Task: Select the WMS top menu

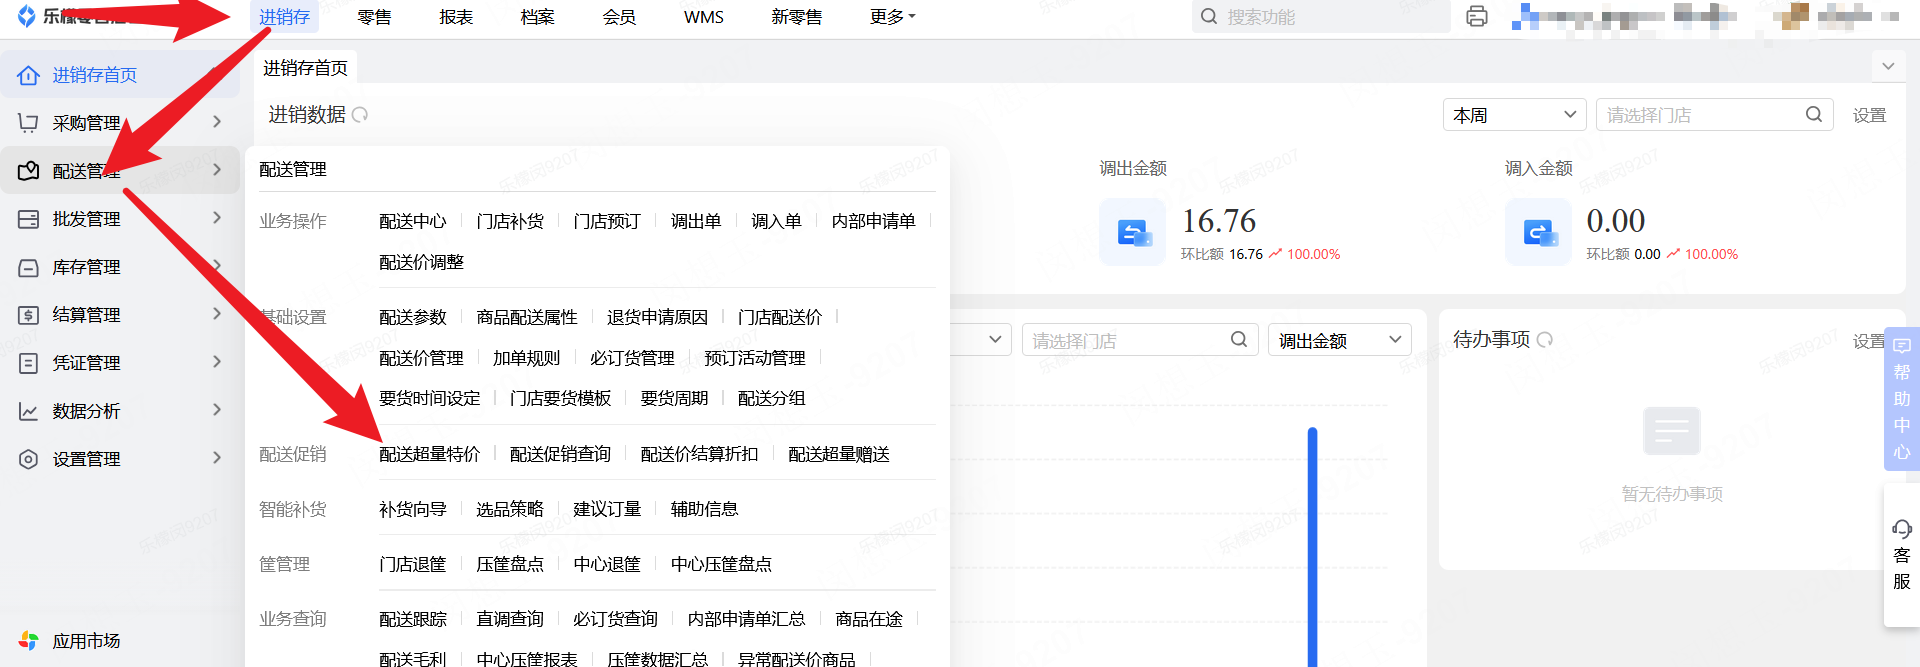Action: (x=704, y=17)
